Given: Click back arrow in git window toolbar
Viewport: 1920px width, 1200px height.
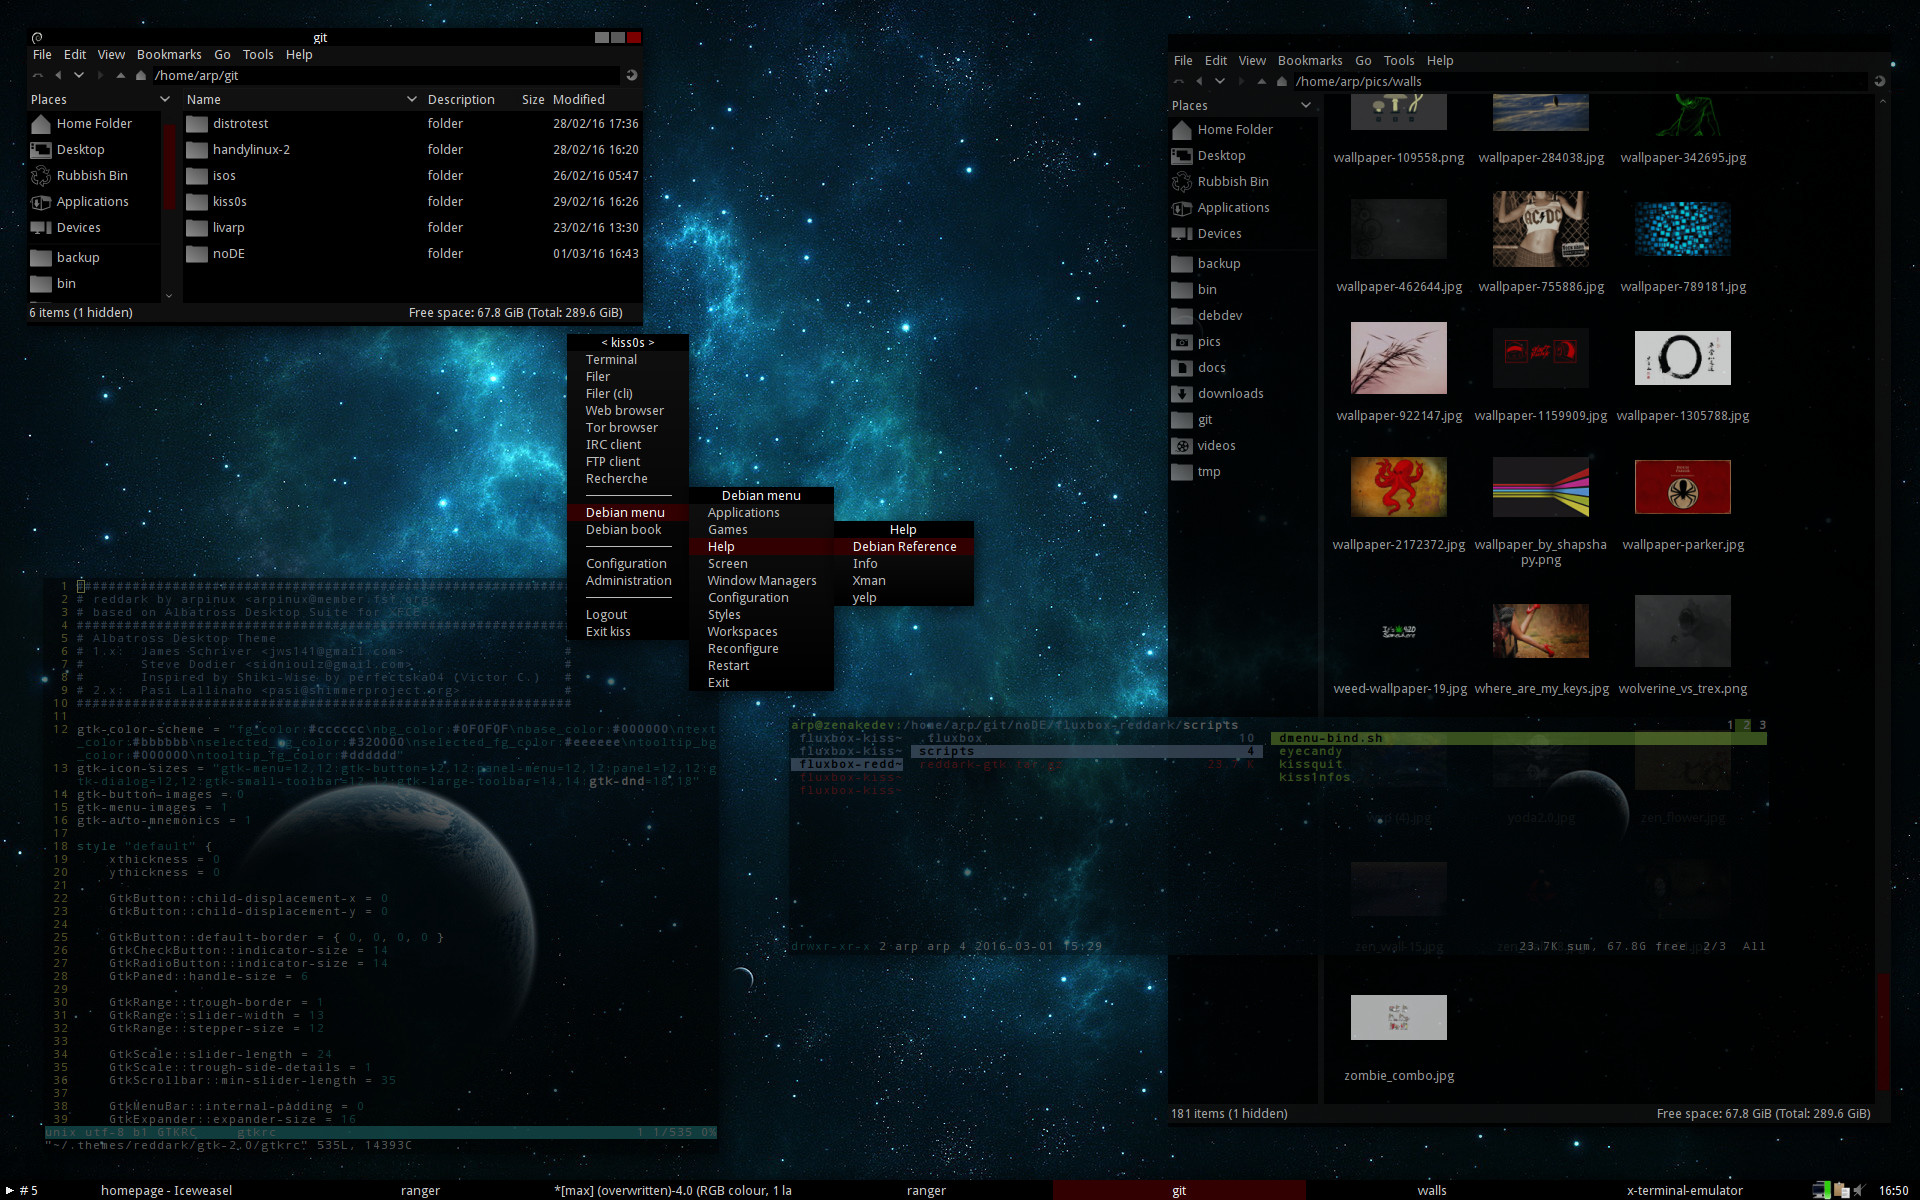Looking at the screenshot, I should (x=58, y=75).
